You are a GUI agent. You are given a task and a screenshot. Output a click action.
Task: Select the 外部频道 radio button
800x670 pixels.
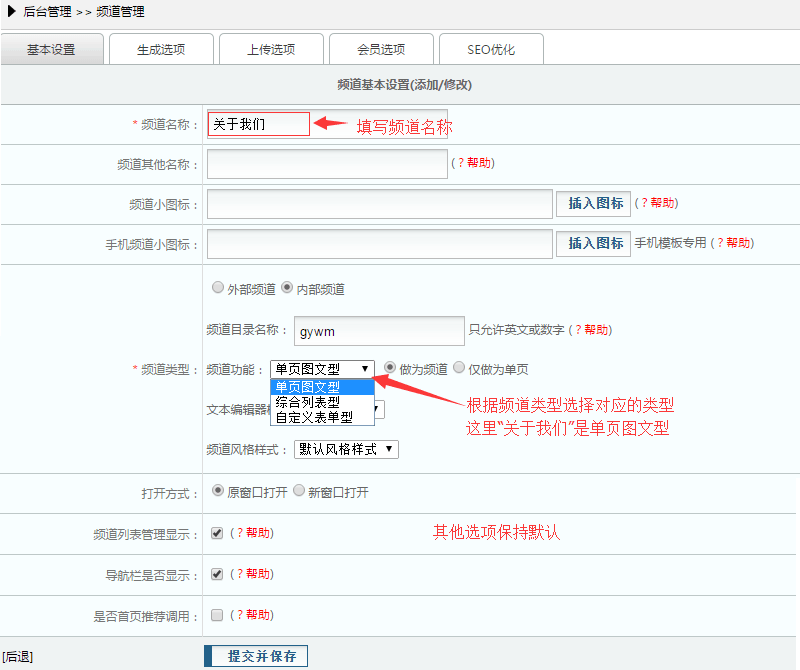[218, 288]
